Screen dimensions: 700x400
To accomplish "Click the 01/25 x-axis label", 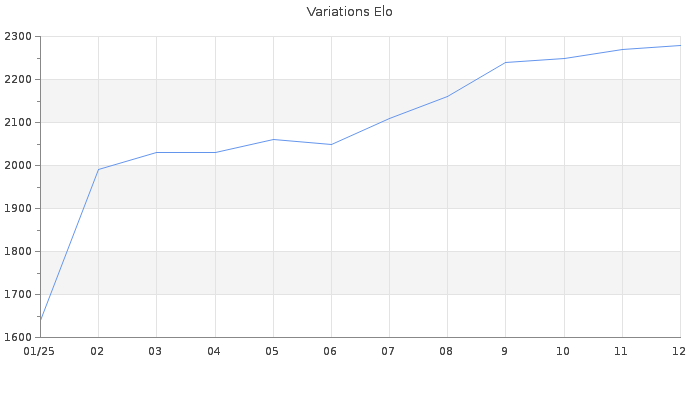I will pyautogui.click(x=39, y=351).
